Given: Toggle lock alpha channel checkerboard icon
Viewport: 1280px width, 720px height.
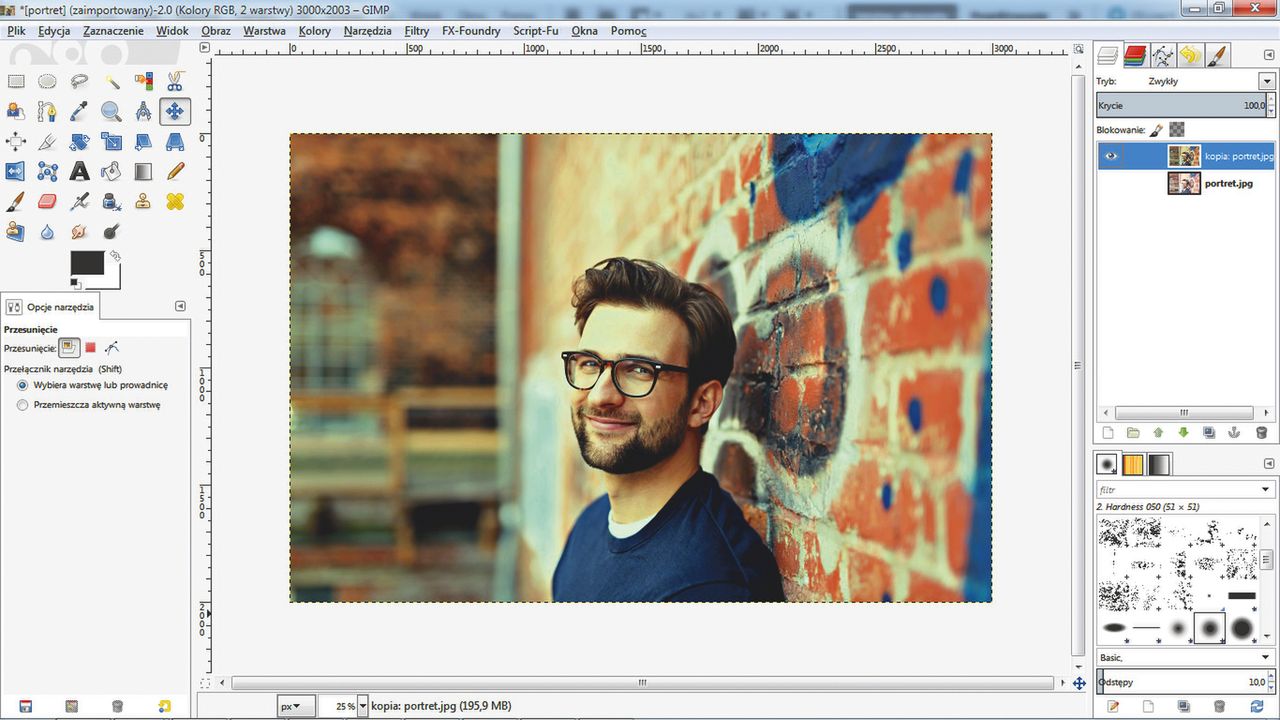Looking at the screenshot, I should click(1177, 129).
